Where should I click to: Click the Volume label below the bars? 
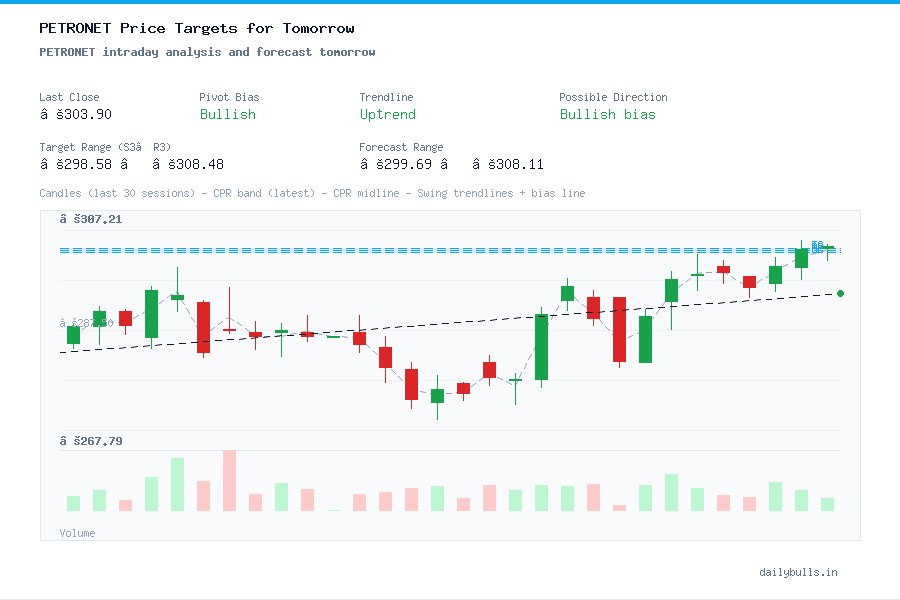pyautogui.click(x=77, y=533)
